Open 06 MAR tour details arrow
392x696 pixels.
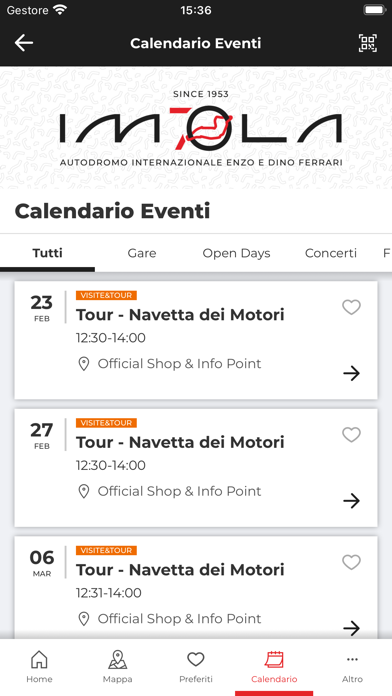351,628
